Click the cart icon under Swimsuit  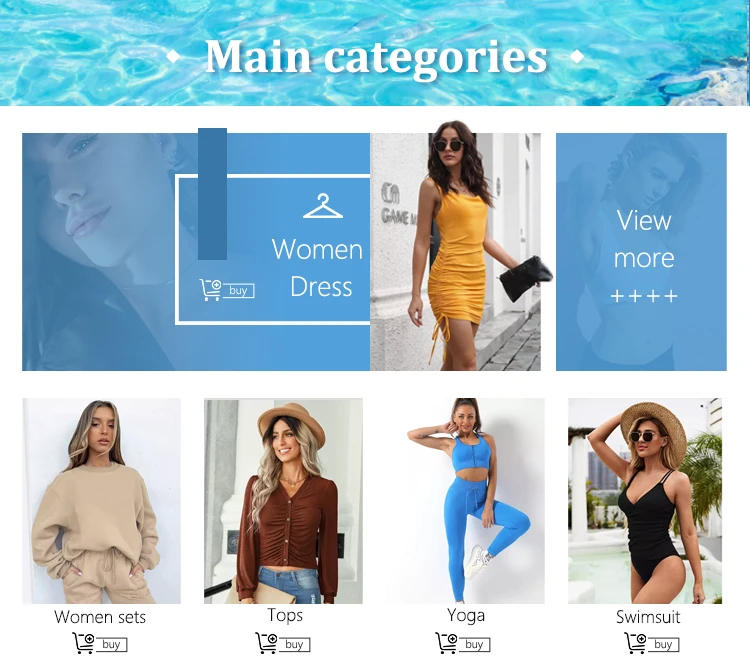tap(636, 643)
